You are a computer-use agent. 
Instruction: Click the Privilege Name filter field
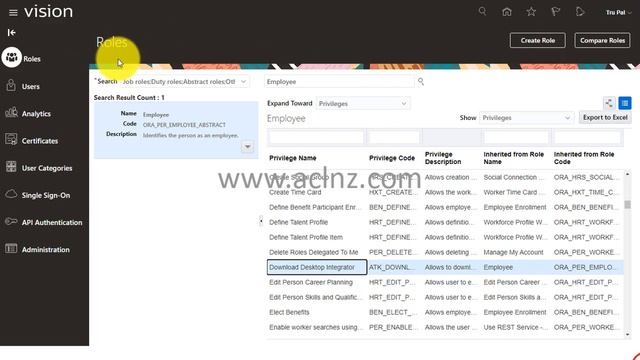pyautogui.click(x=316, y=137)
